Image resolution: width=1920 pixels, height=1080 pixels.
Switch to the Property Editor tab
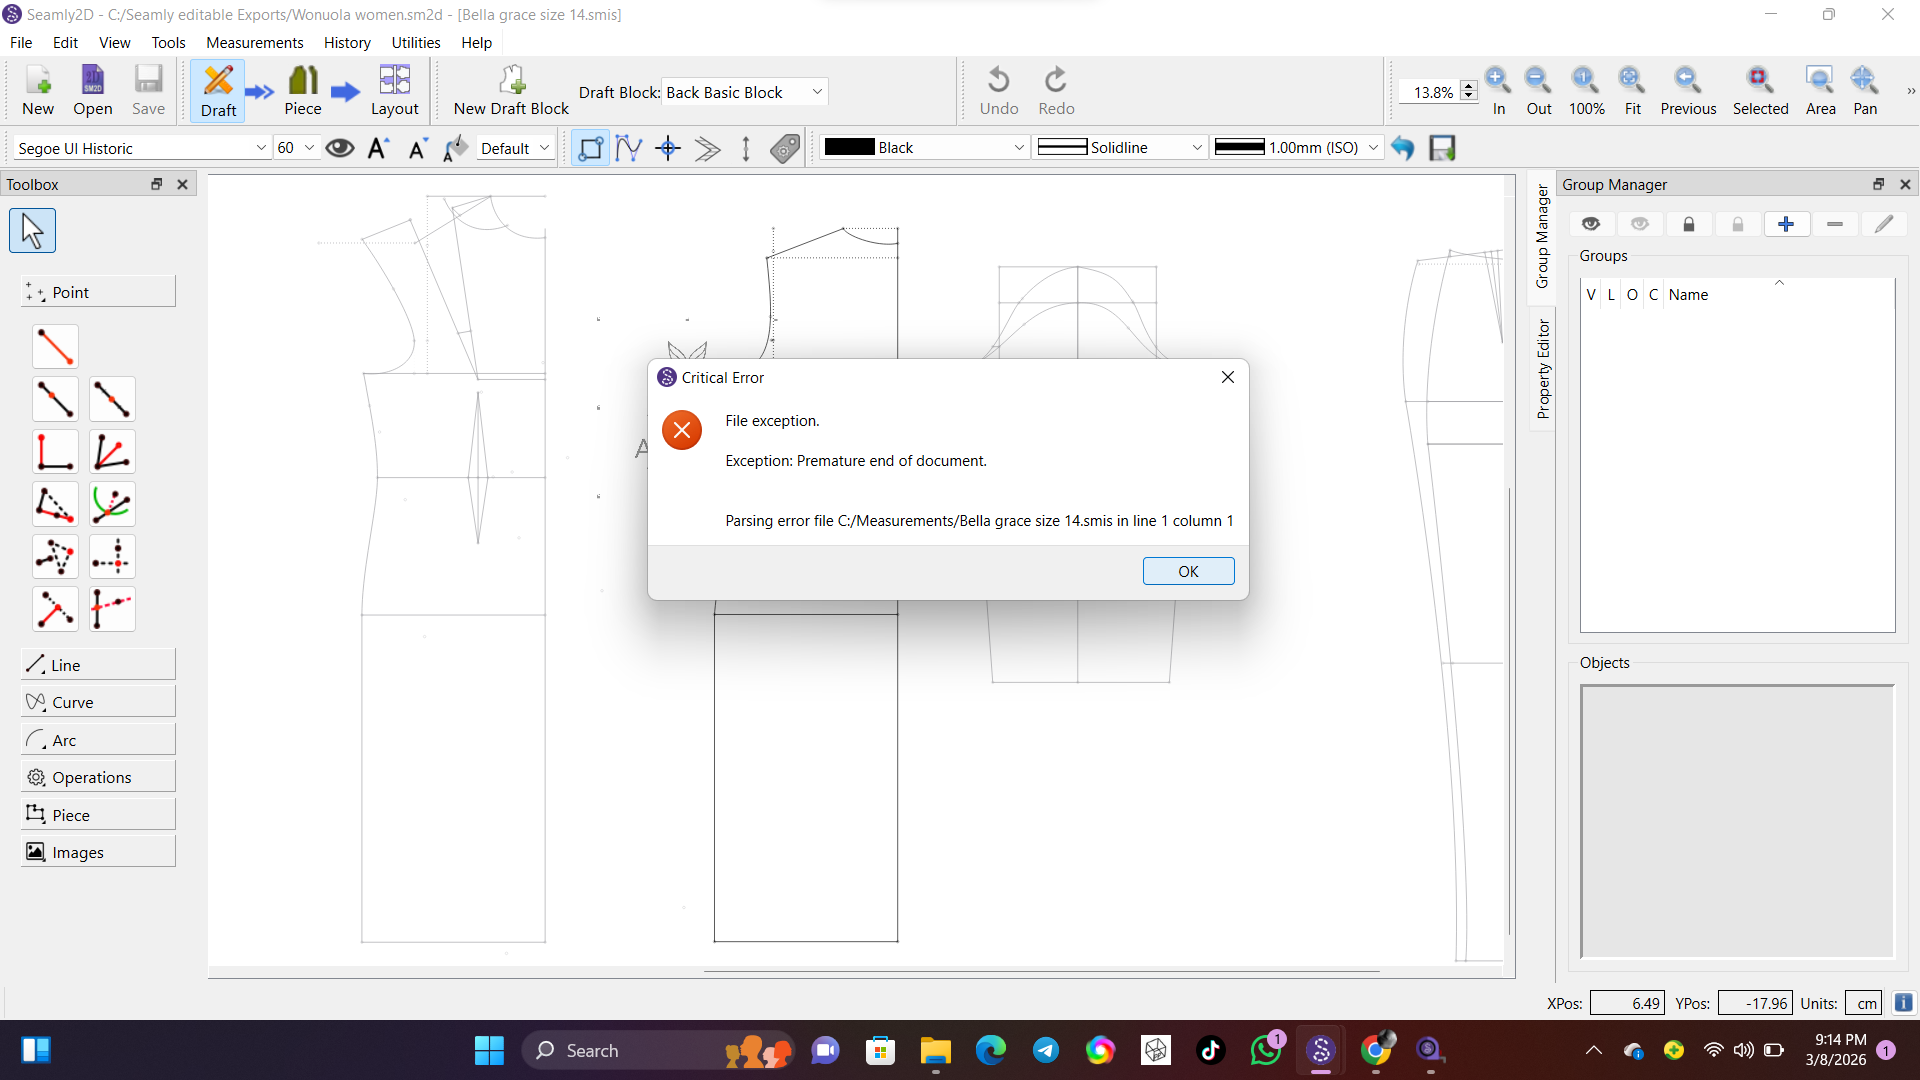click(1543, 368)
